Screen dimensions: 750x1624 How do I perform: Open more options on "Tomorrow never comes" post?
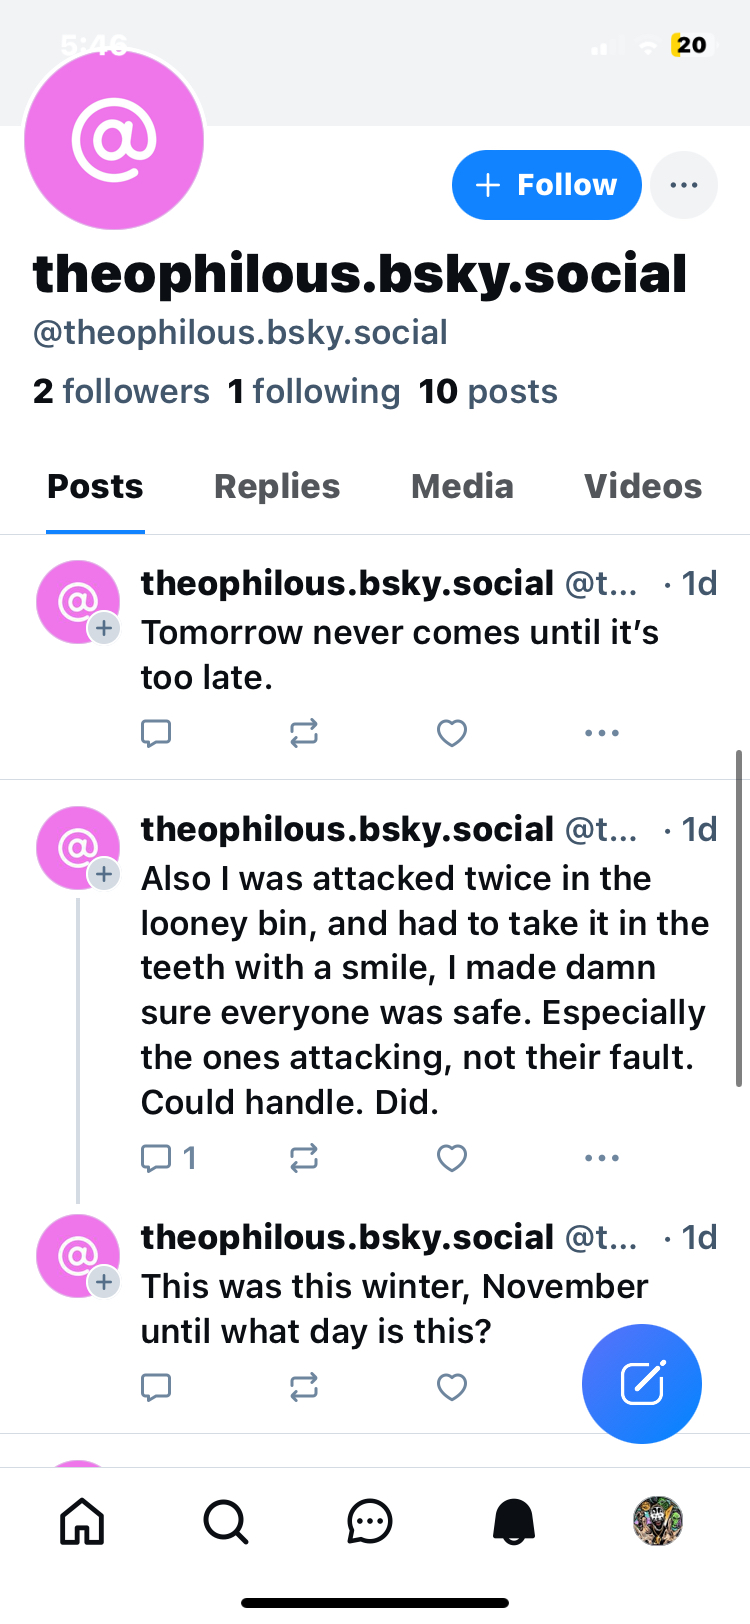[x=602, y=733]
